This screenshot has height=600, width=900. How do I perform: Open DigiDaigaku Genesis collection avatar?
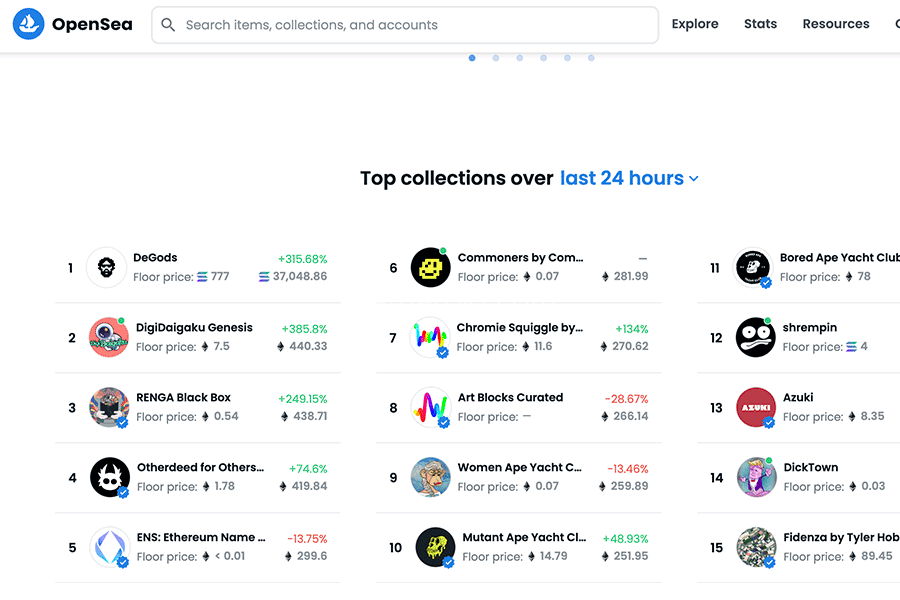108,338
